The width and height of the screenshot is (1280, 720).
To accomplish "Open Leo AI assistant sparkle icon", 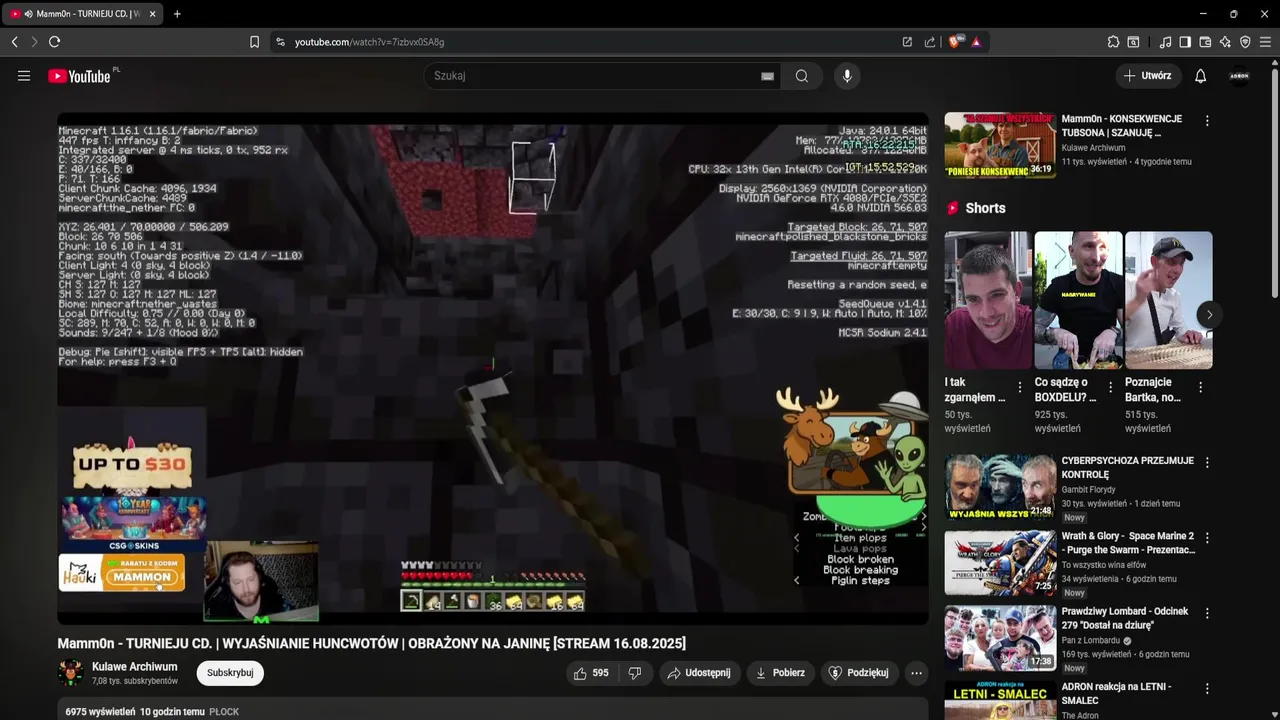I will pyautogui.click(x=1225, y=42).
